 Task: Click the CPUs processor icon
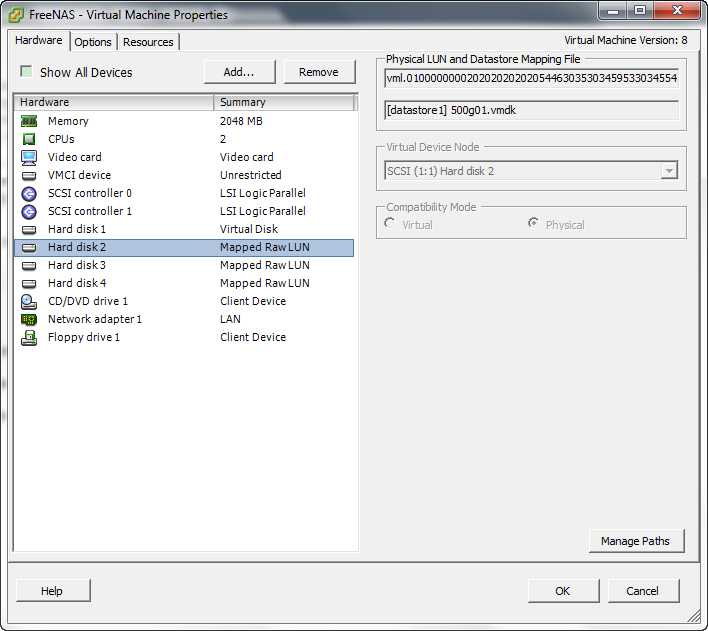(29, 139)
